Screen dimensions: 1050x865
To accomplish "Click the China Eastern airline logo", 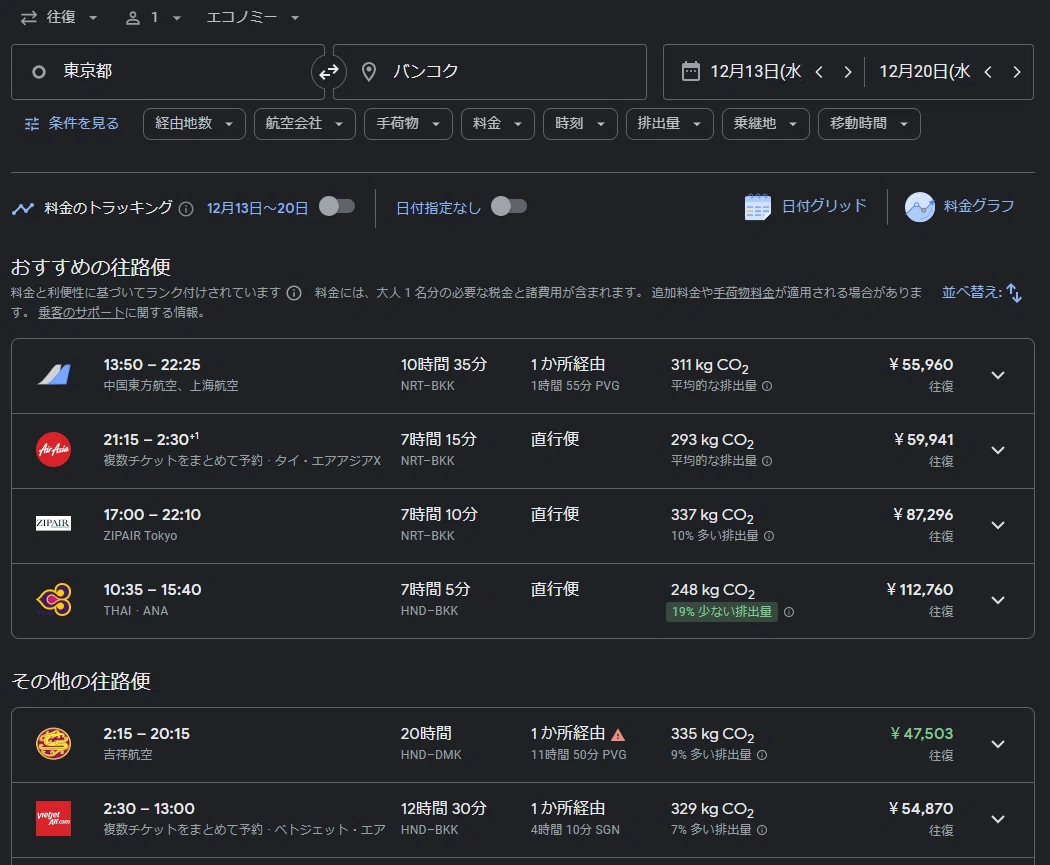I will (54, 375).
